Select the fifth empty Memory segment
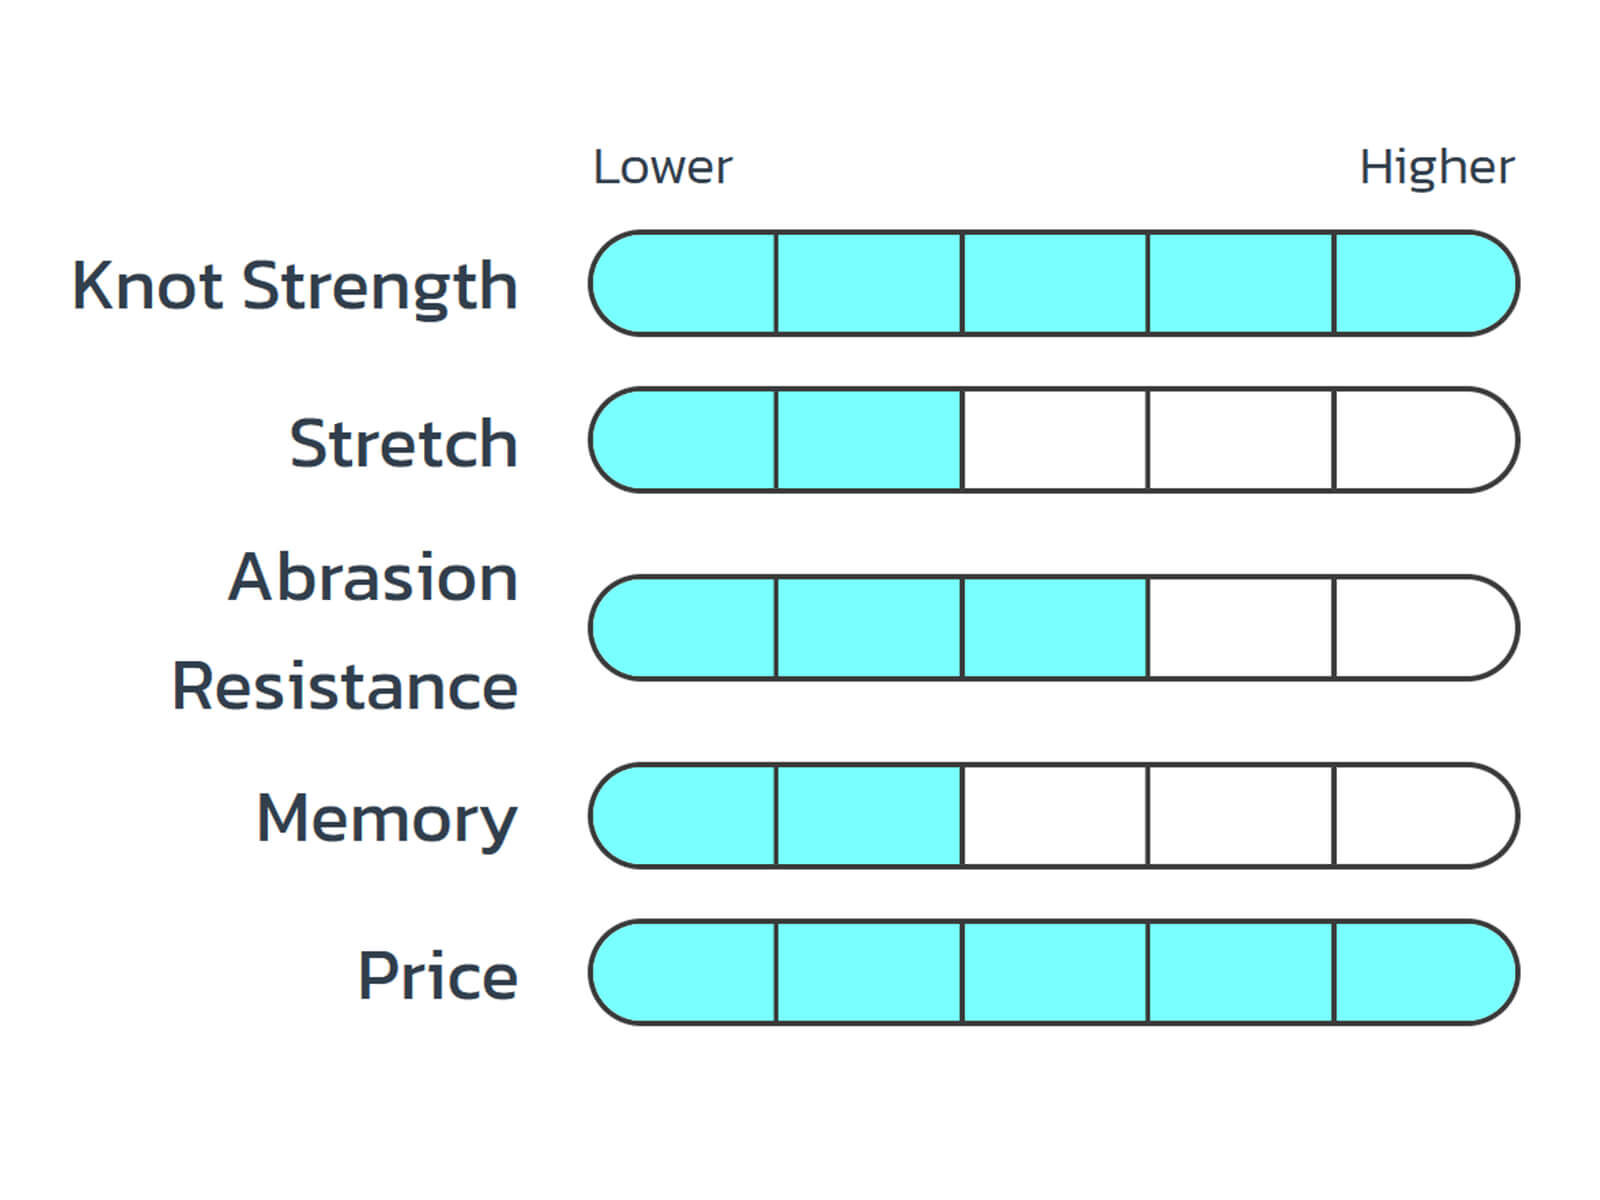This screenshot has height=1200, width=1600. (x=1427, y=816)
